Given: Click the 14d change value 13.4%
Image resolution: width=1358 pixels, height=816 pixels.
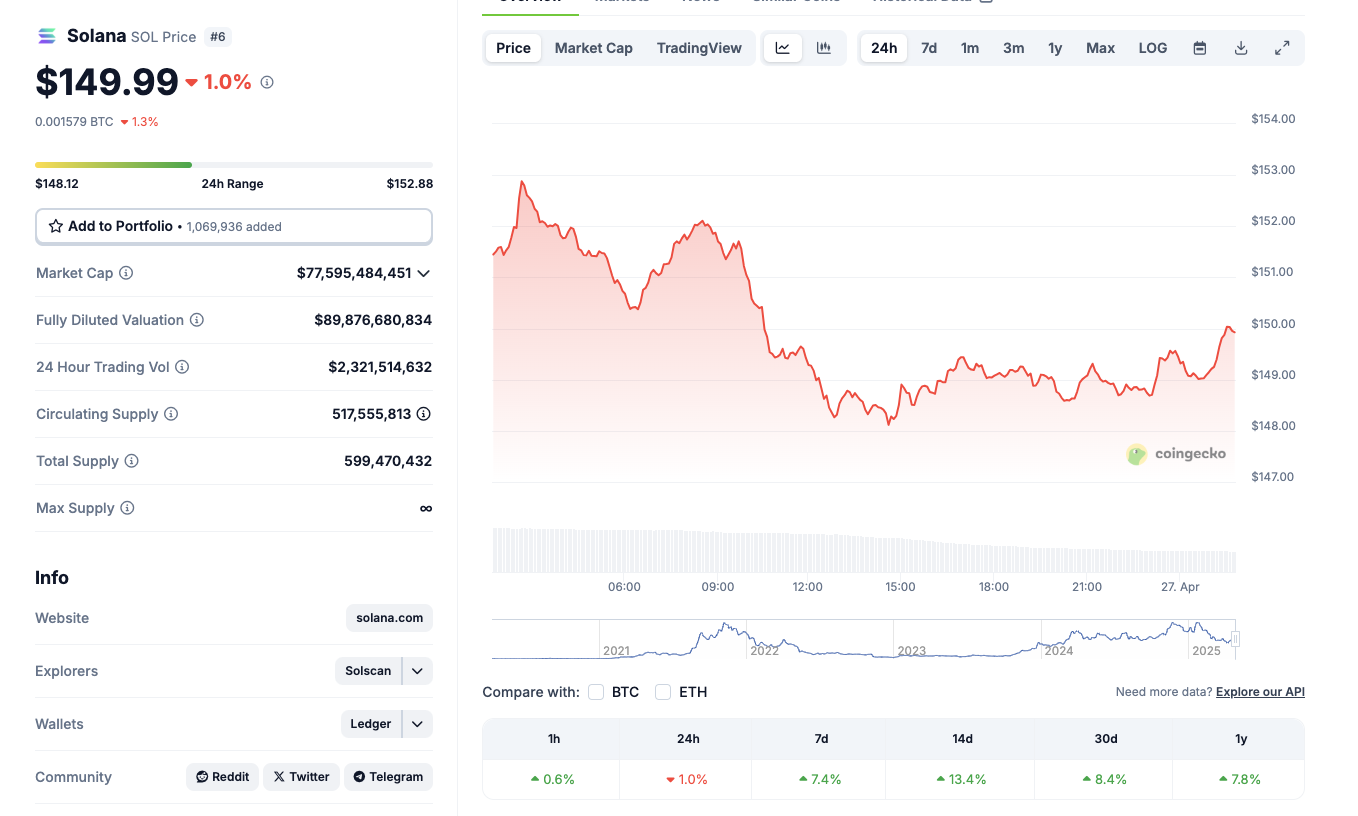Looking at the screenshot, I should click(962, 779).
